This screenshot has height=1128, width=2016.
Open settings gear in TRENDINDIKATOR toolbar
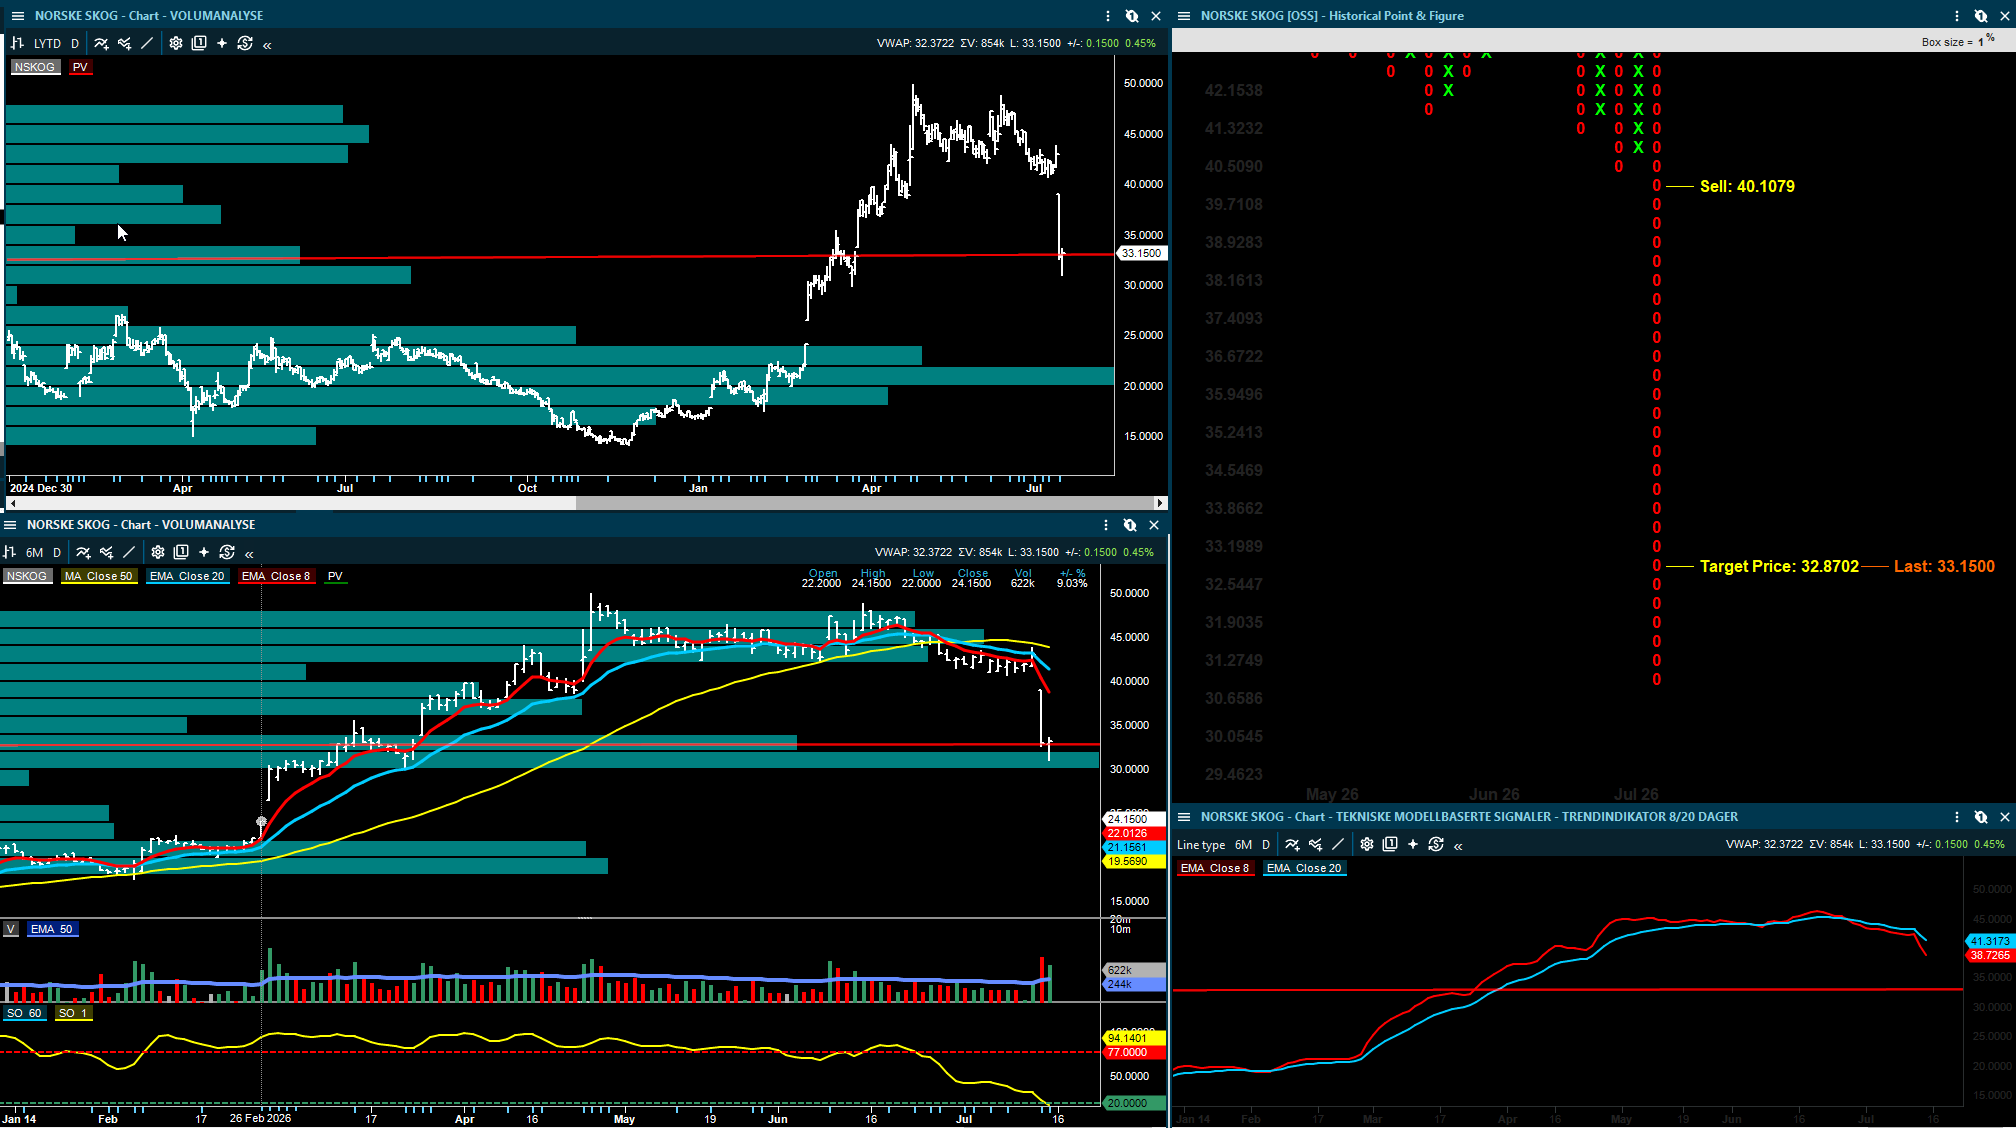click(x=1367, y=844)
